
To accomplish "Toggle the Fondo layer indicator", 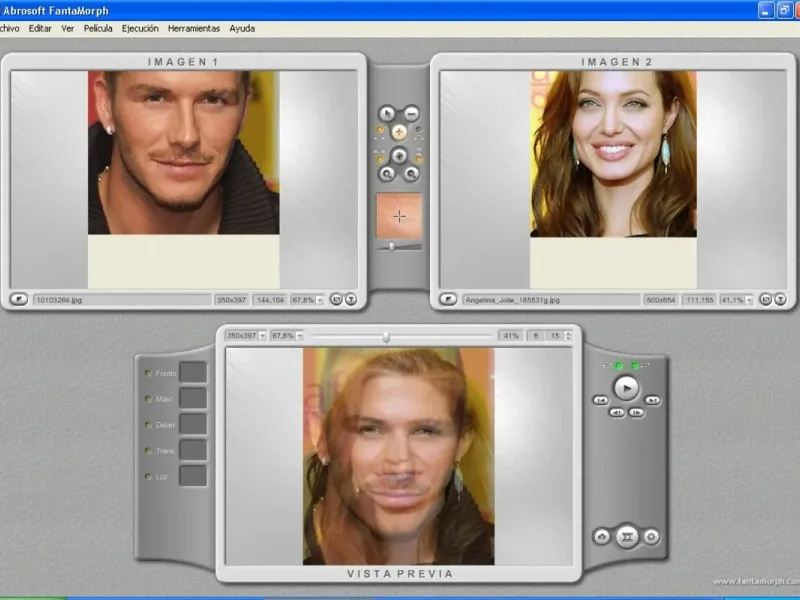I will tap(148, 373).
